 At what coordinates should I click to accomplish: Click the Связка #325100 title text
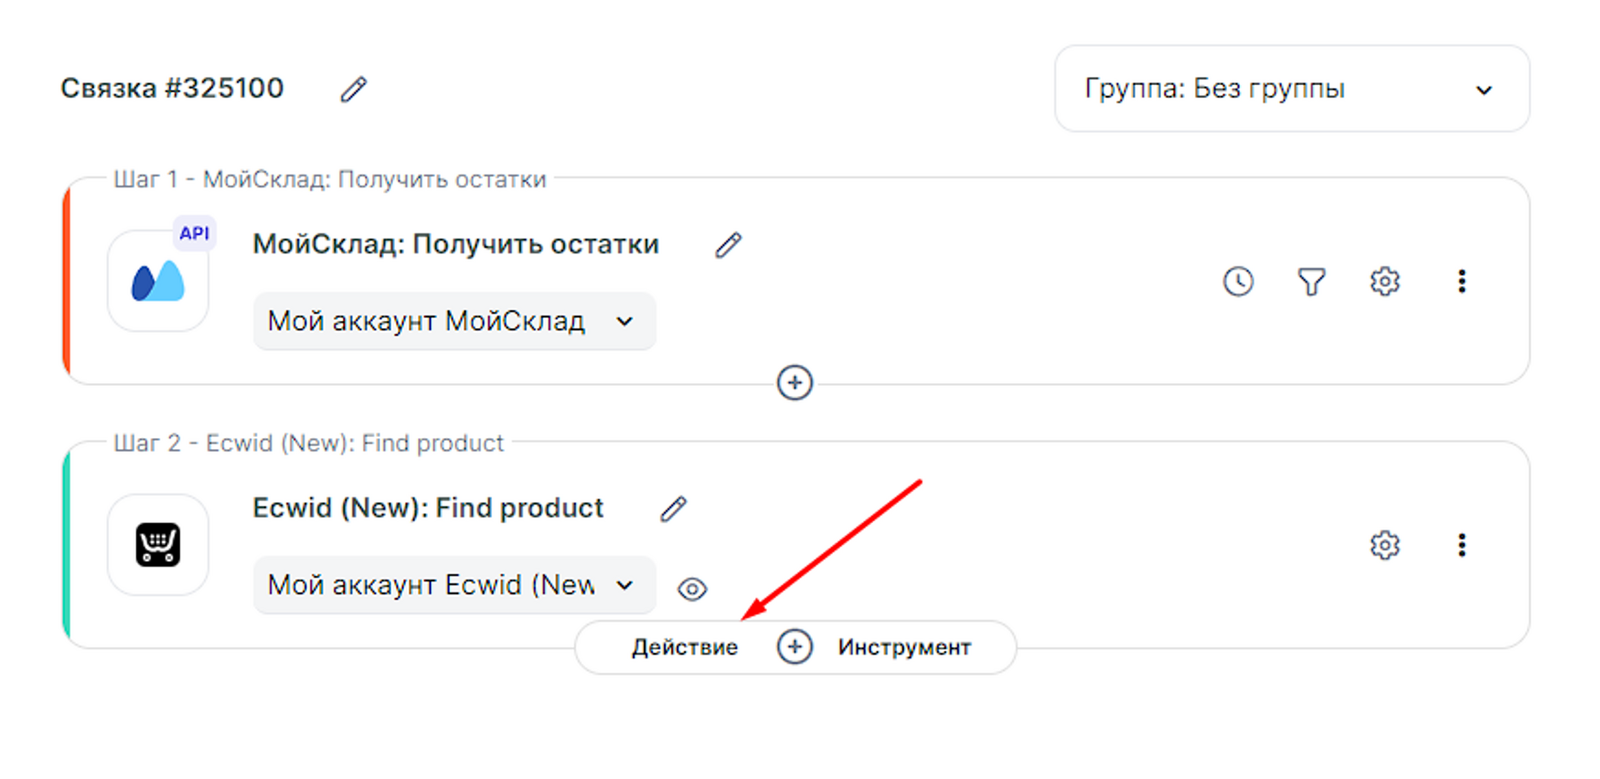(x=172, y=89)
